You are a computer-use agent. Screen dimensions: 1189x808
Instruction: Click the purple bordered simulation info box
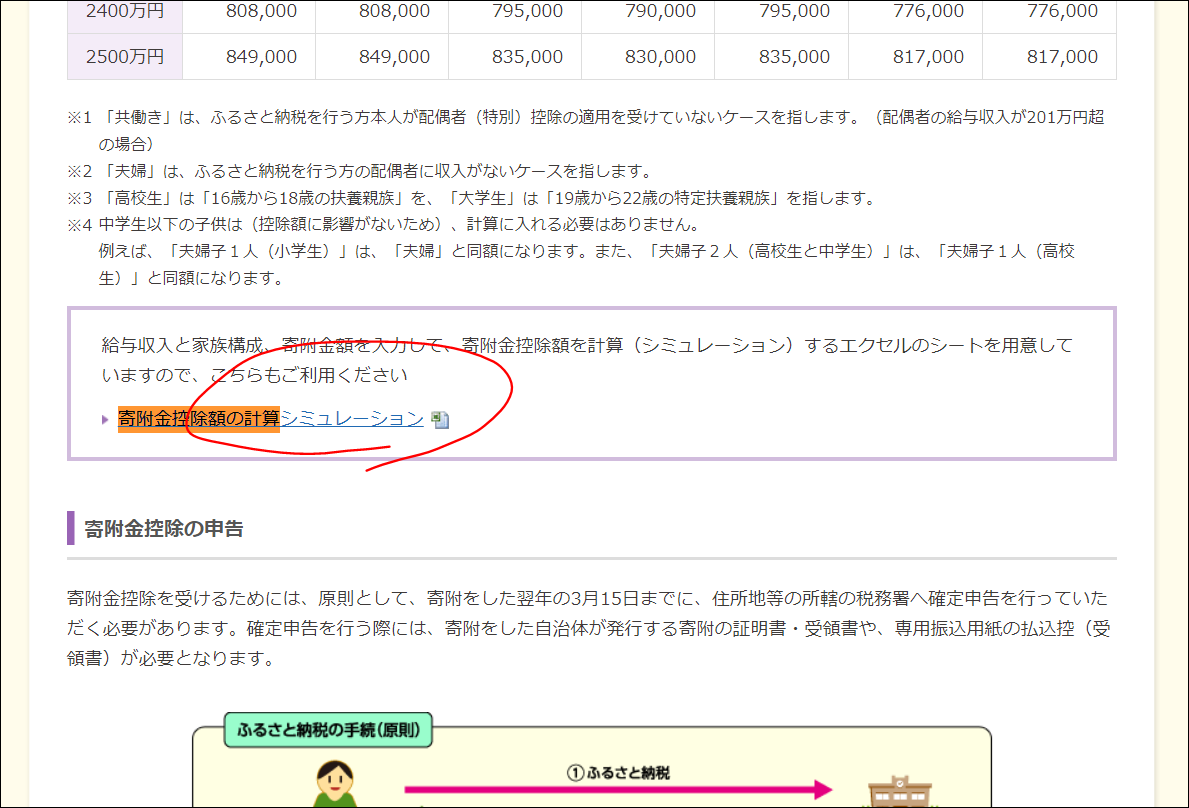pos(590,383)
